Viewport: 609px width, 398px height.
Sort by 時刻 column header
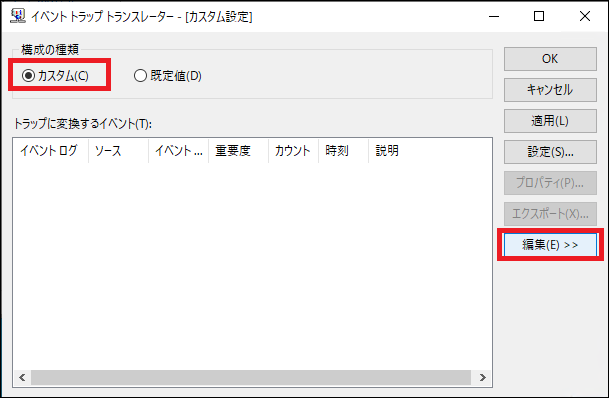(344, 150)
